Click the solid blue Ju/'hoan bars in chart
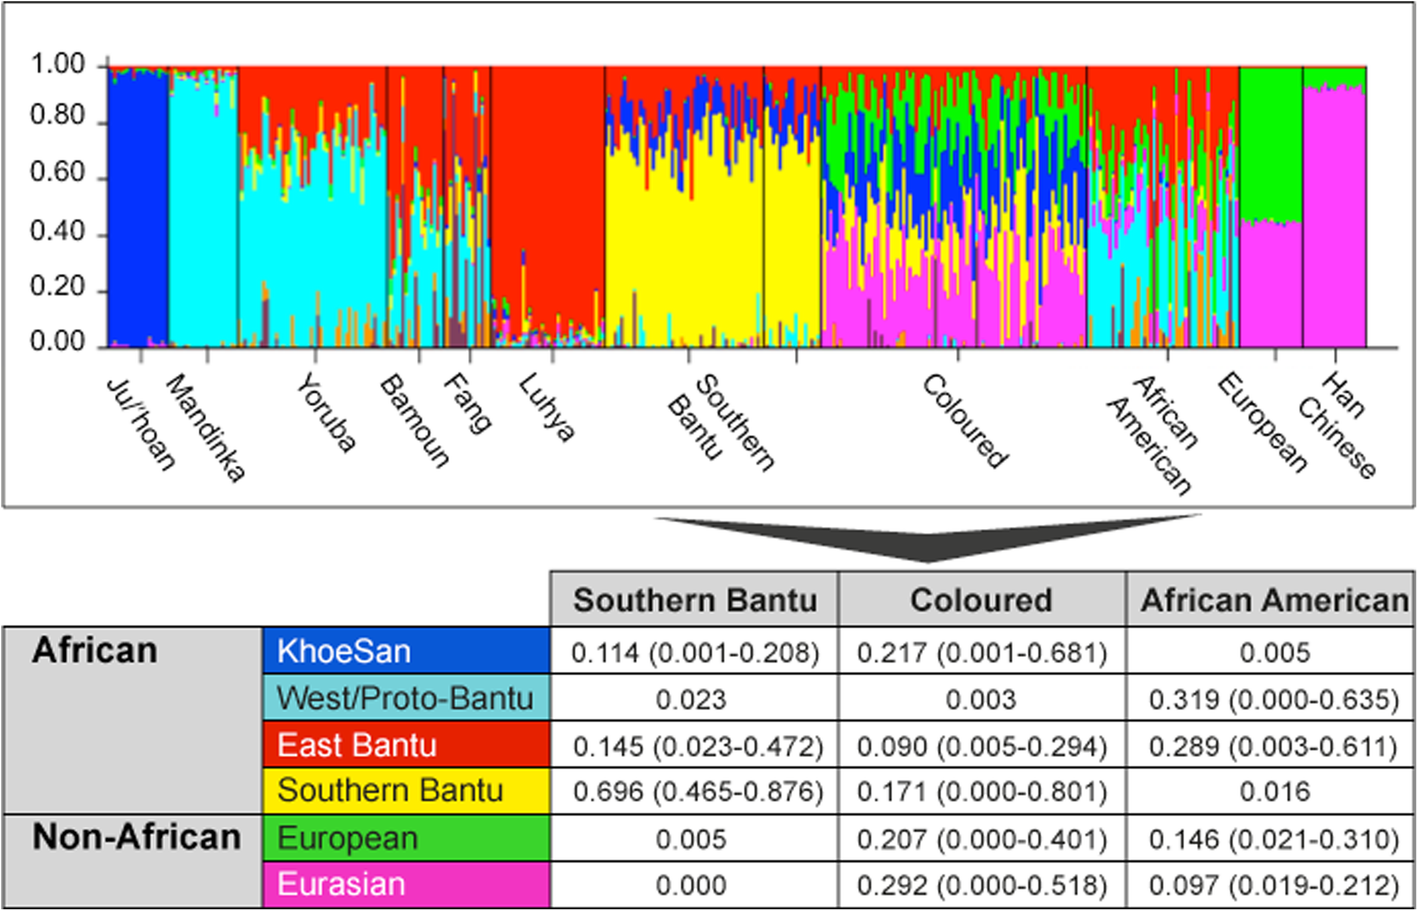 pos(137,210)
